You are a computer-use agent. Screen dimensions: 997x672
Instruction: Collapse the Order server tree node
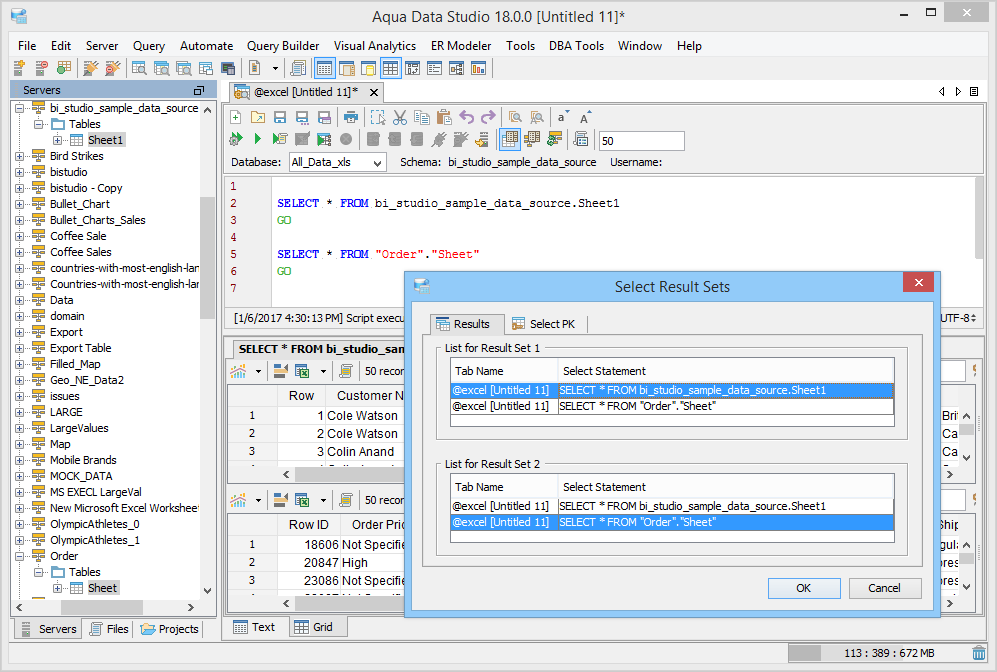[20, 556]
